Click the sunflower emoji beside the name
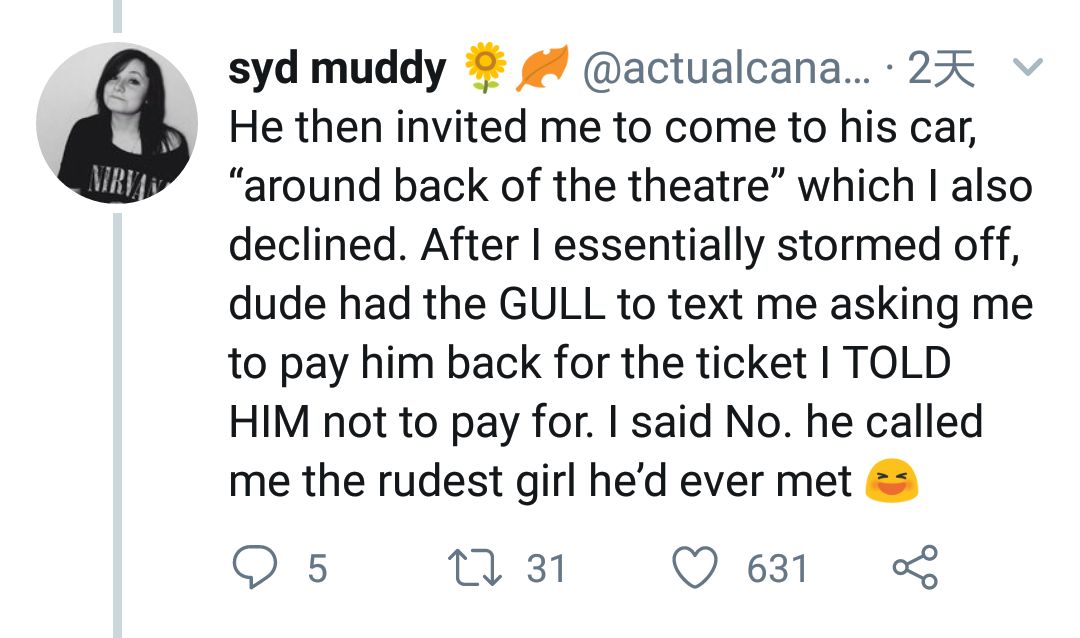Image resolution: width=1080 pixels, height=638 pixels. click(484, 70)
